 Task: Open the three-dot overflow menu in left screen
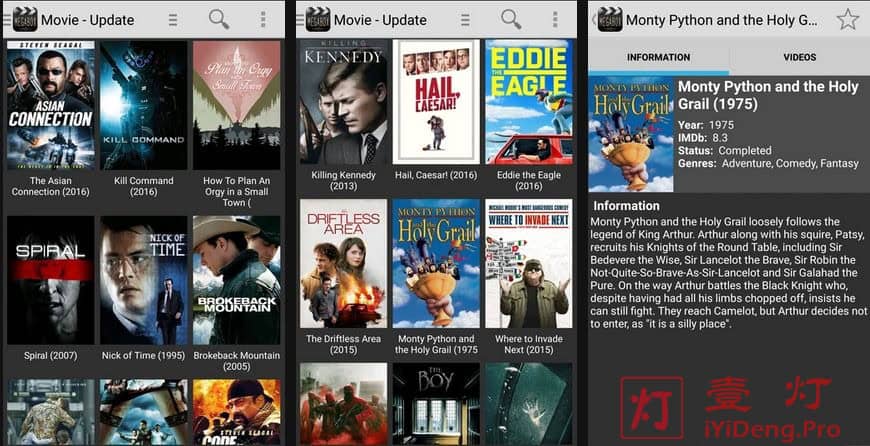click(x=263, y=19)
